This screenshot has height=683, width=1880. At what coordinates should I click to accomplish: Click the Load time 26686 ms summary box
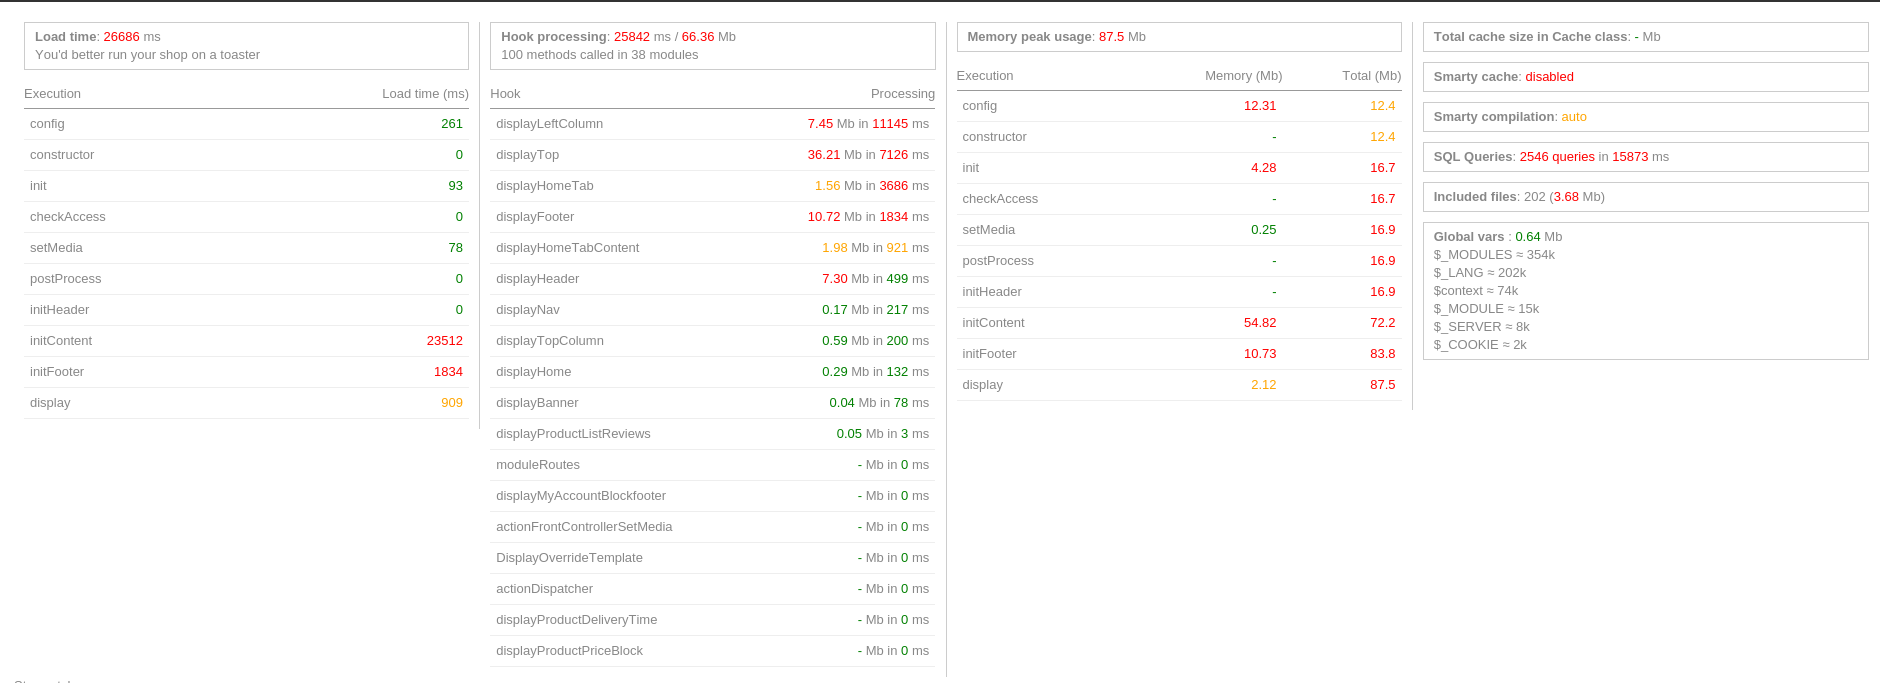click(x=246, y=46)
